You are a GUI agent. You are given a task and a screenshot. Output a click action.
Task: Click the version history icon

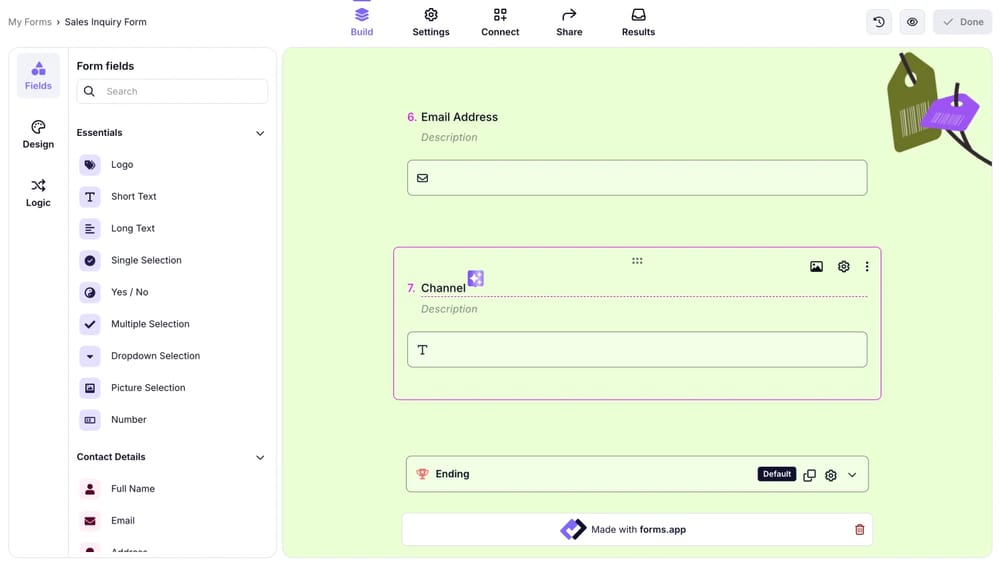click(x=879, y=22)
